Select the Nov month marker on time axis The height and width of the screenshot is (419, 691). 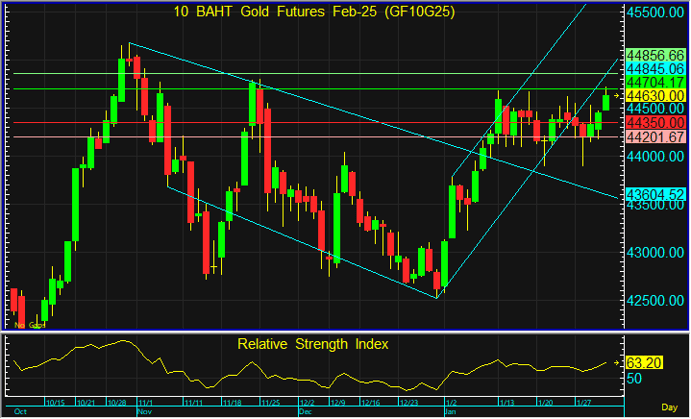point(143,411)
